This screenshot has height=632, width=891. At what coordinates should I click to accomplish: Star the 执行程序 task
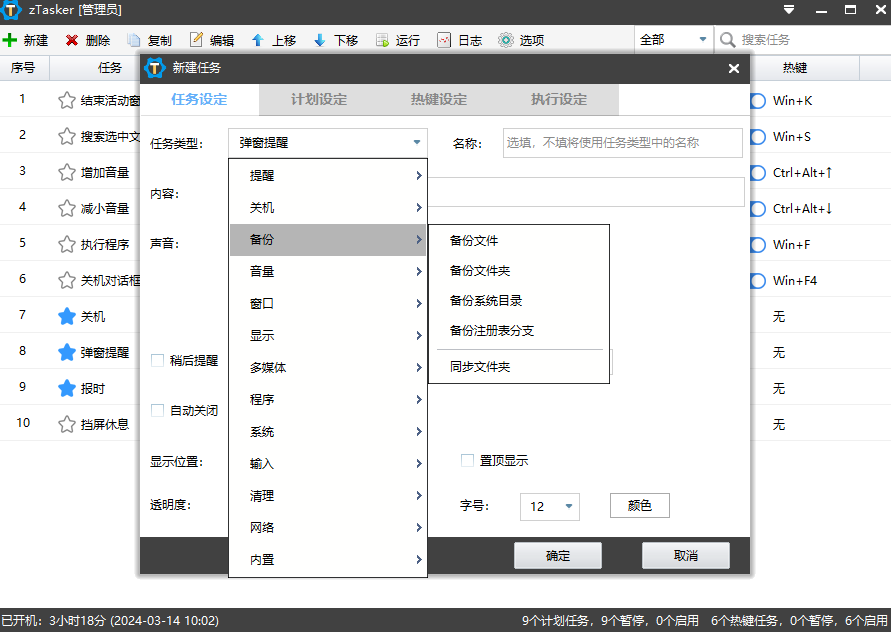pyautogui.click(x=66, y=244)
